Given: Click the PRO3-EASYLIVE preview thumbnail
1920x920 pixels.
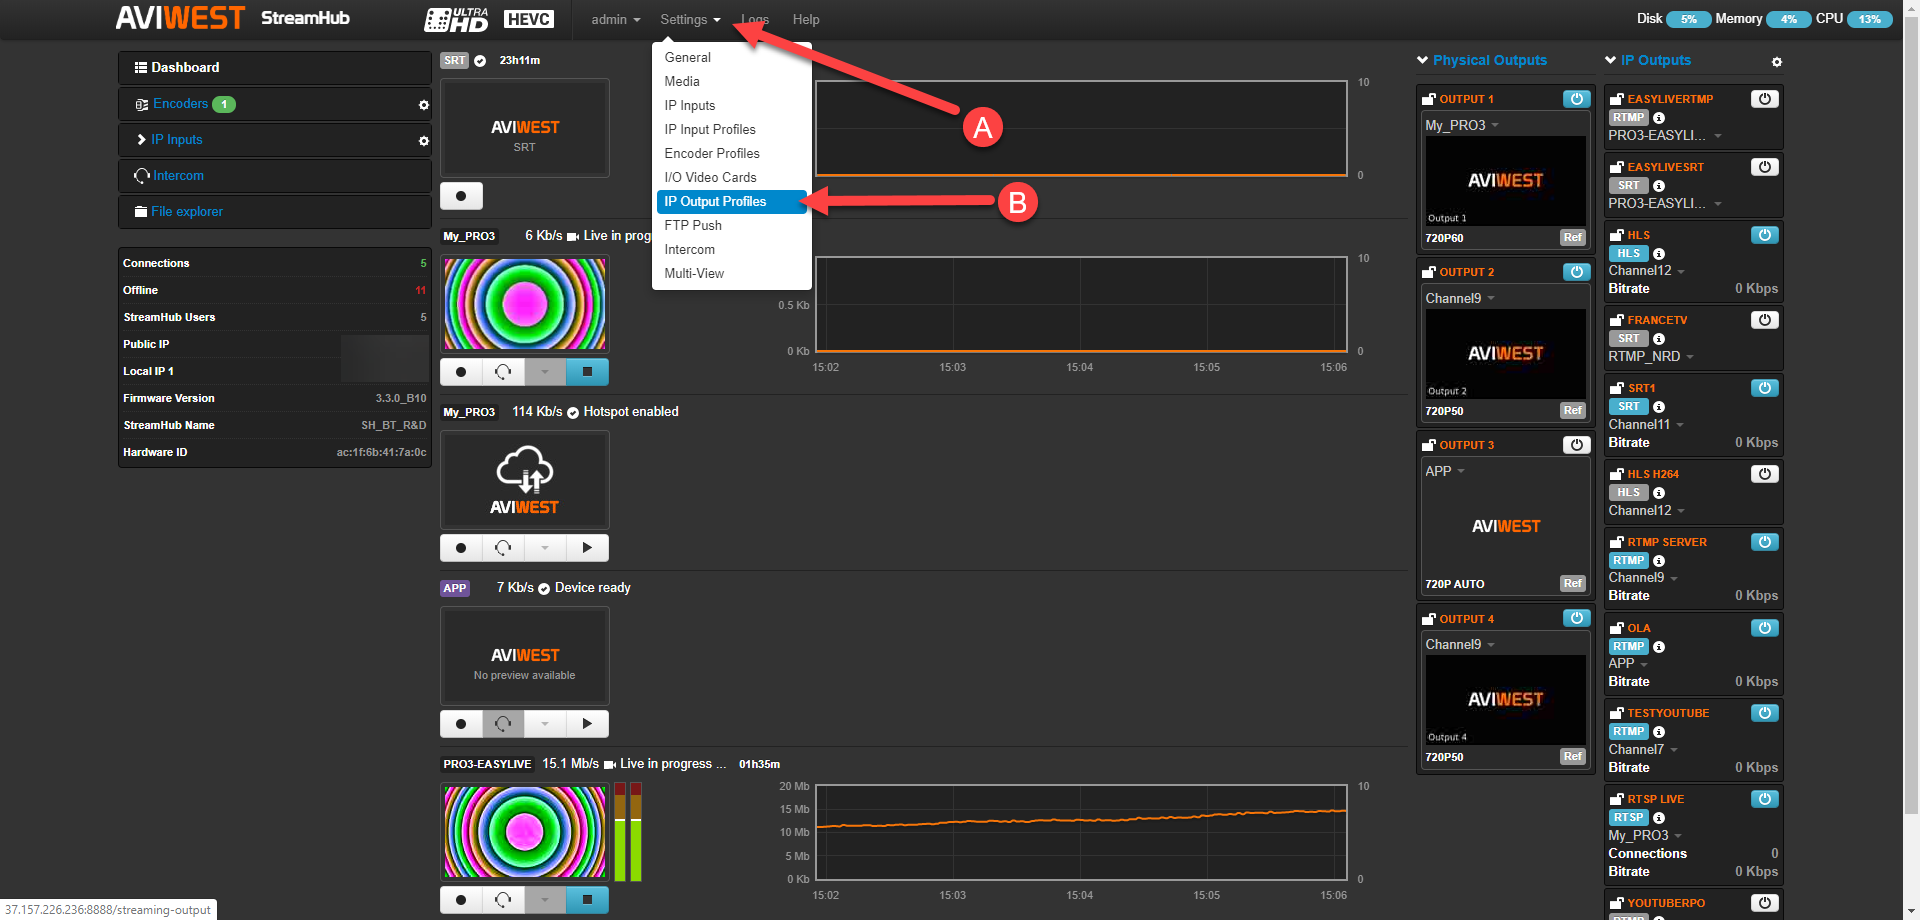Looking at the screenshot, I should coord(525,831).
